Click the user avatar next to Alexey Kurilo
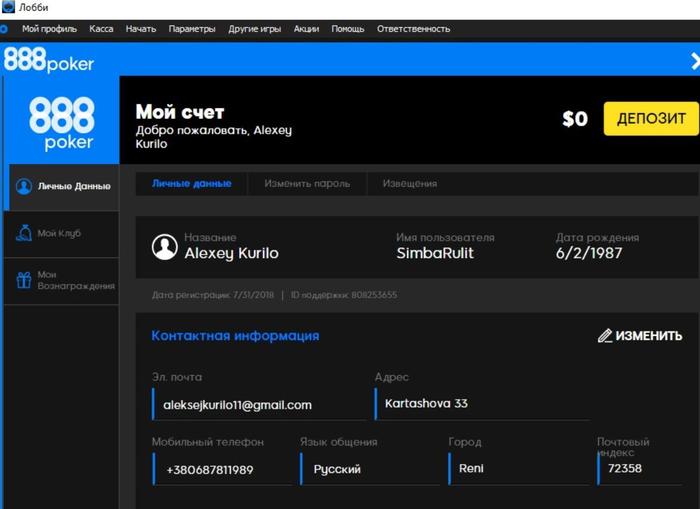Screen dimensions: 700x509 pos(165,247)
